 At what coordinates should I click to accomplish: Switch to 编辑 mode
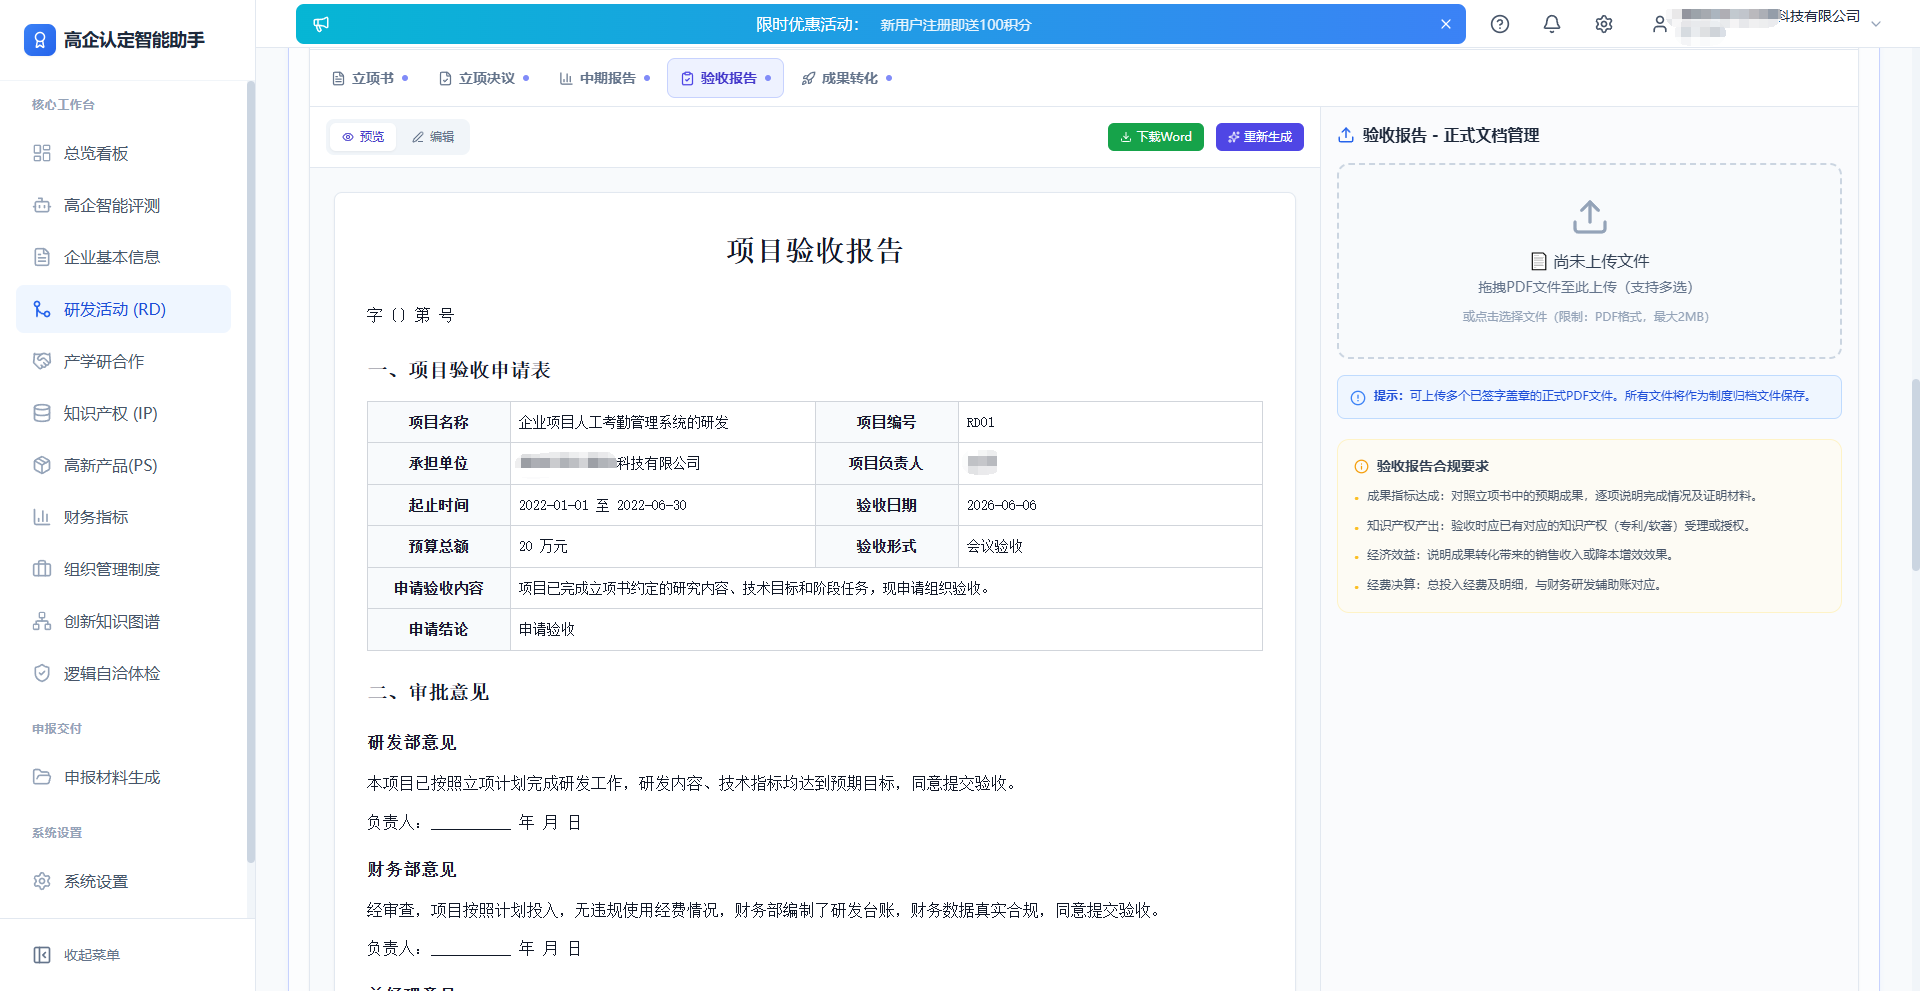[x=433, y=137]
